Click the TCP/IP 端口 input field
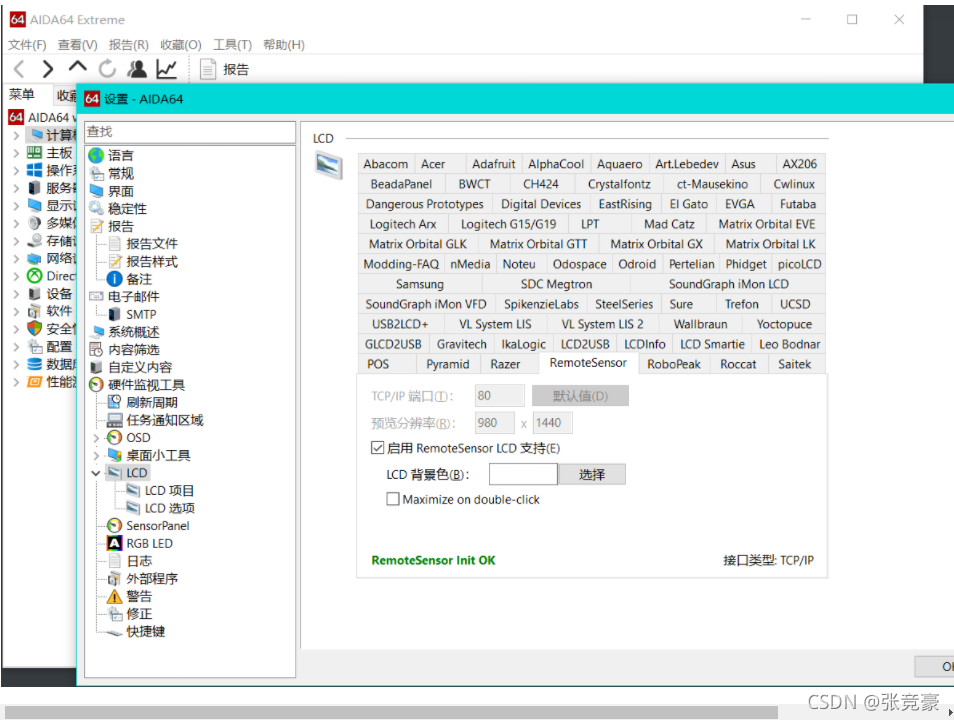Screen dimensions: 954x720 click(x=500, y=396)
